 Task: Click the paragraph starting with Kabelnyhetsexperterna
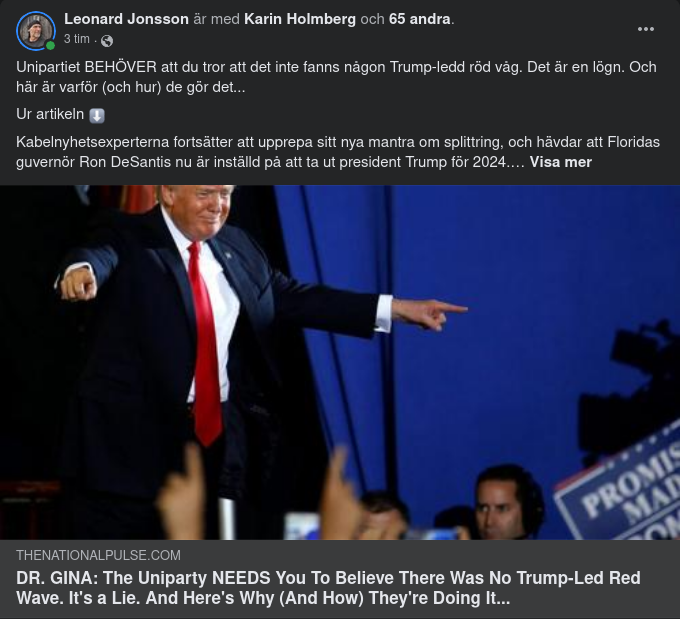pos(338,152)
